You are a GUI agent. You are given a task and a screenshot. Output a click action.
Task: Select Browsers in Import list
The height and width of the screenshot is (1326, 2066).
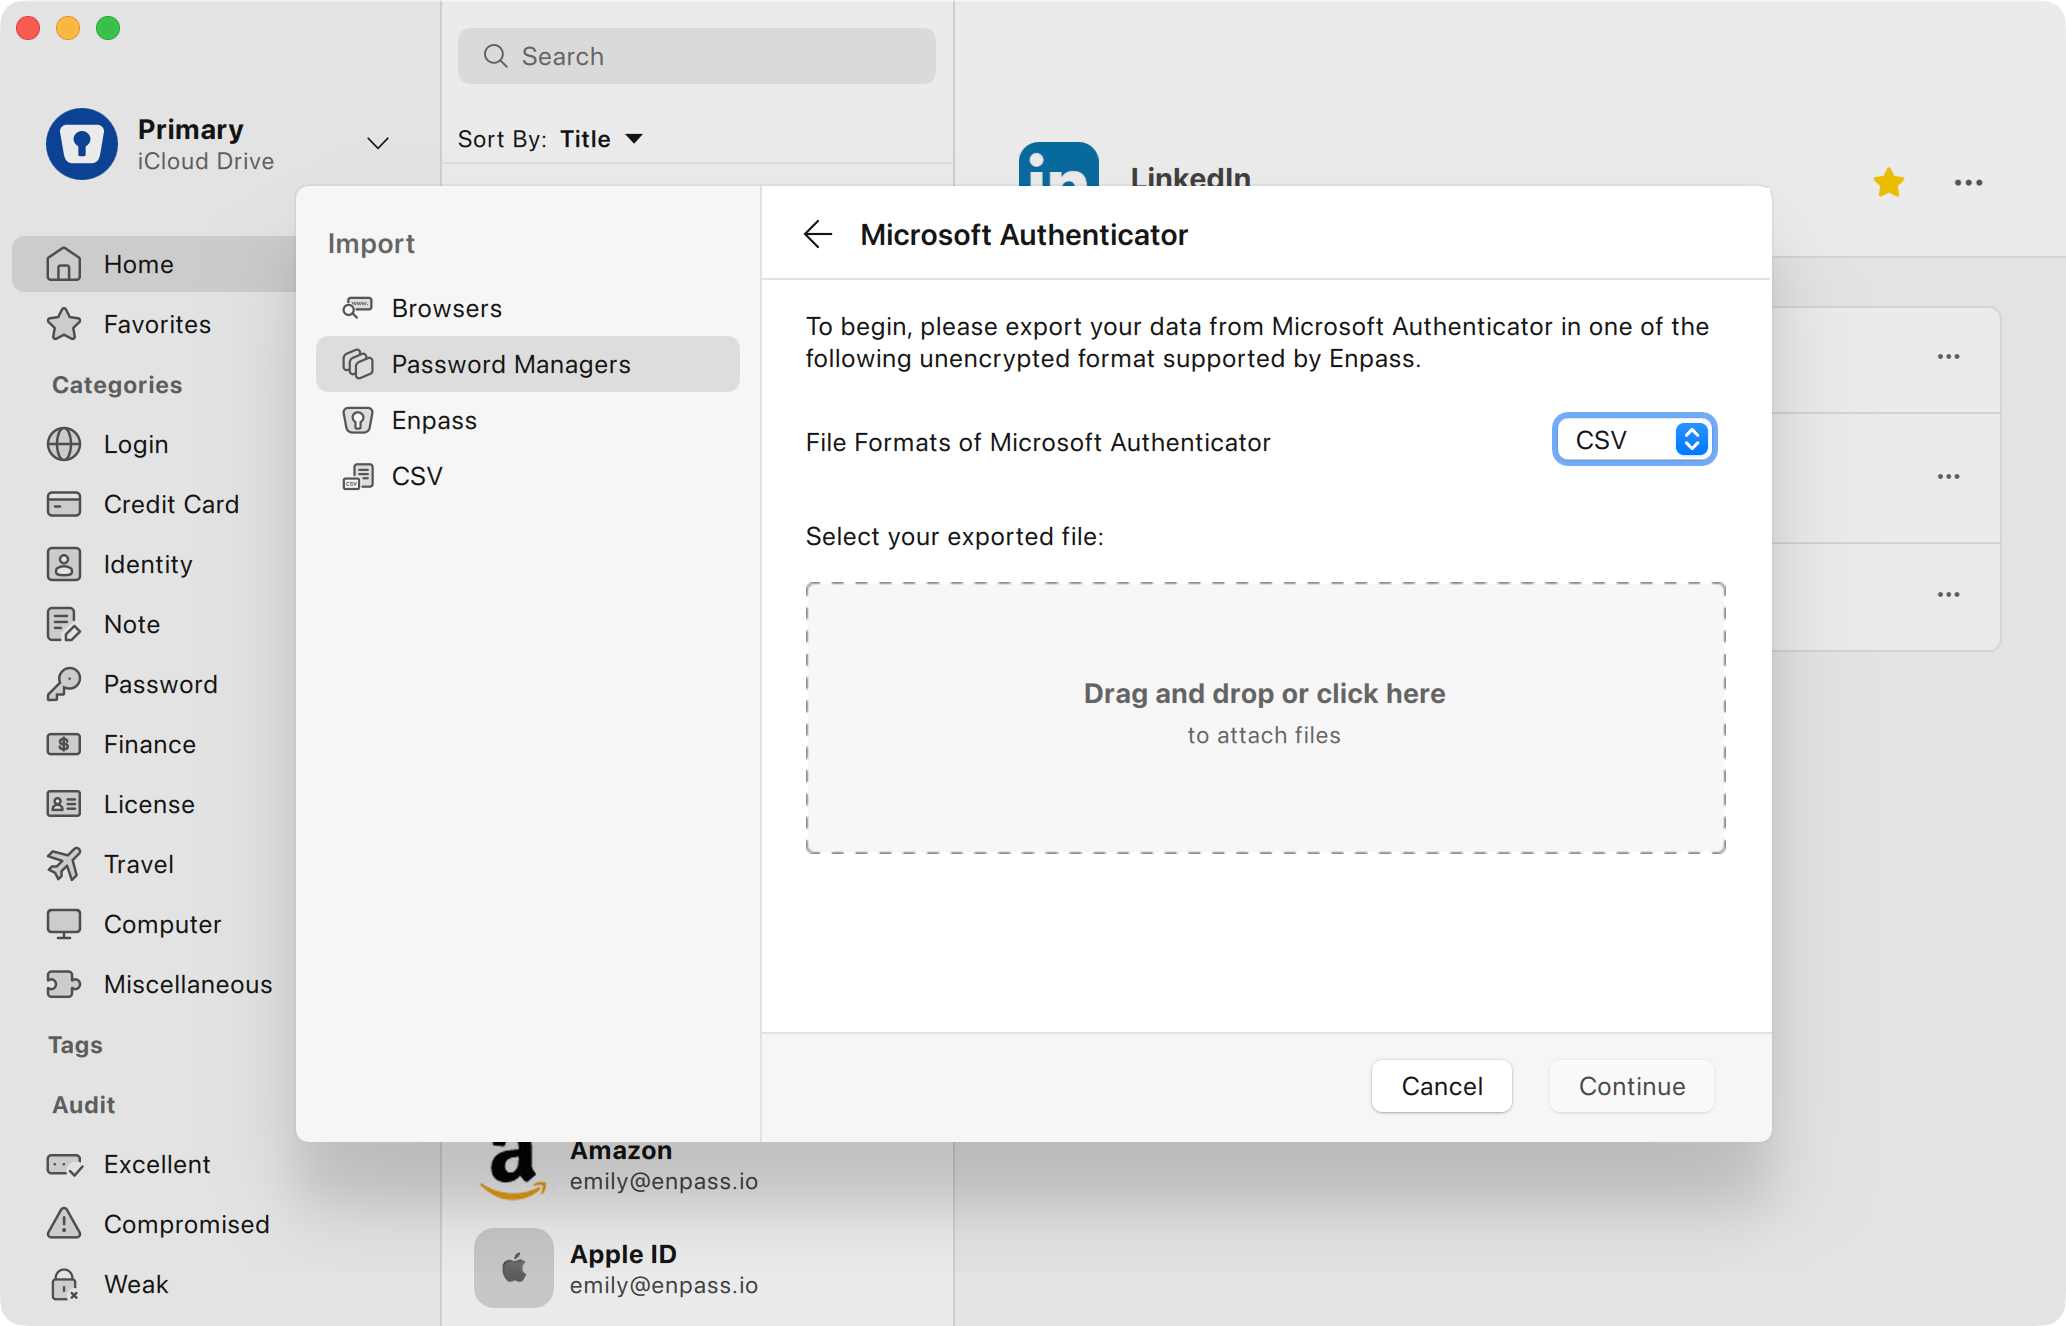coord(527,308)
